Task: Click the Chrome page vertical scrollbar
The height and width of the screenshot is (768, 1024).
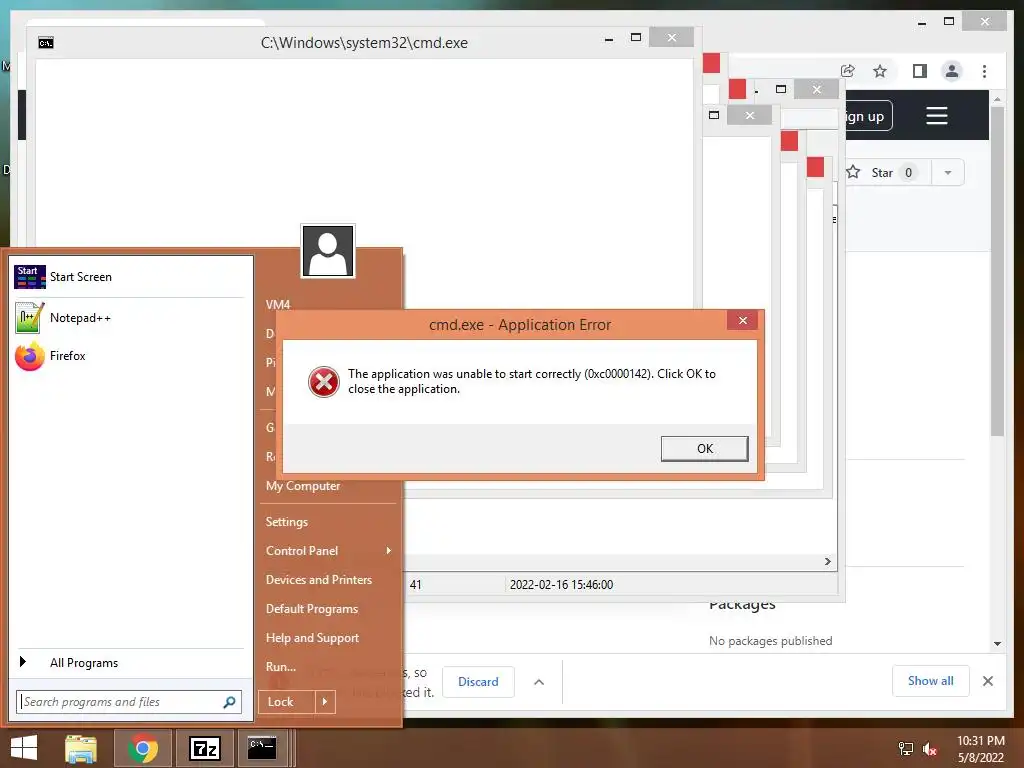Action: 997,271
